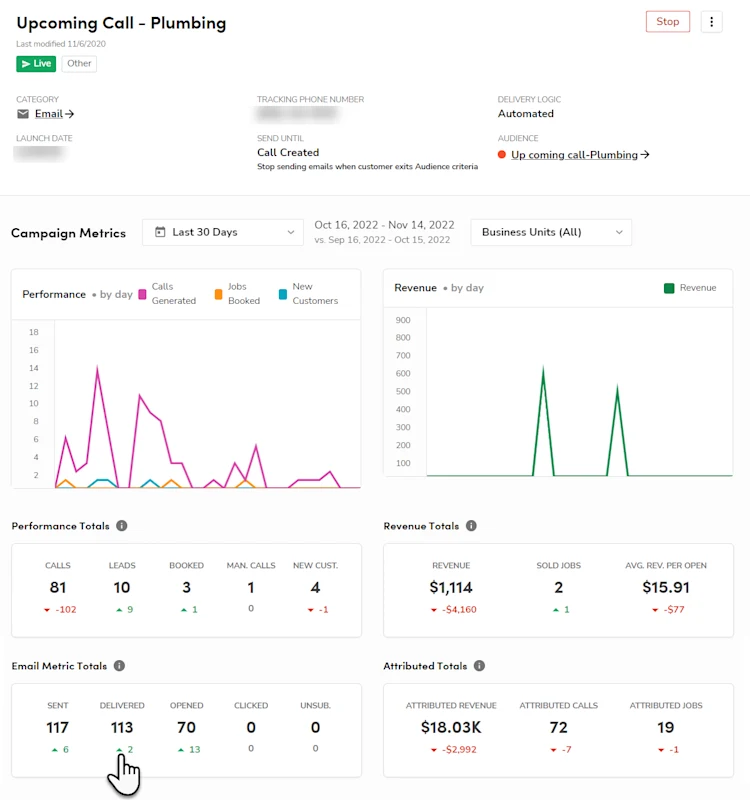The height and width of the screenshot is (800, 750).
Task: Click the chevron of Last 30 Days dropdown
Action: tap(291, 232)
